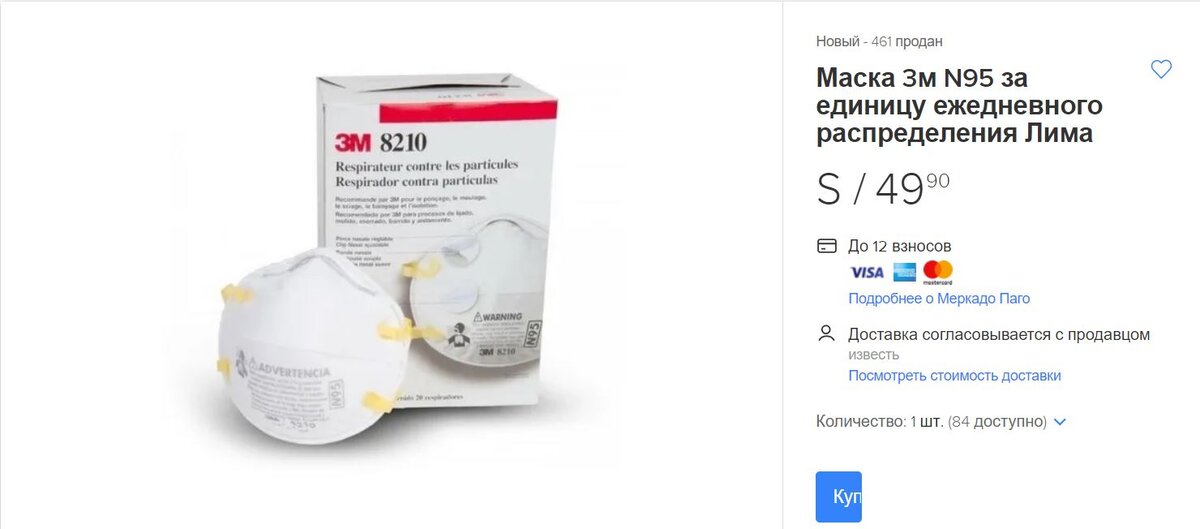Open the Подробнее о Меркадо Паго link
This screenshot has width=1200, height=529.
coord(939,298)
